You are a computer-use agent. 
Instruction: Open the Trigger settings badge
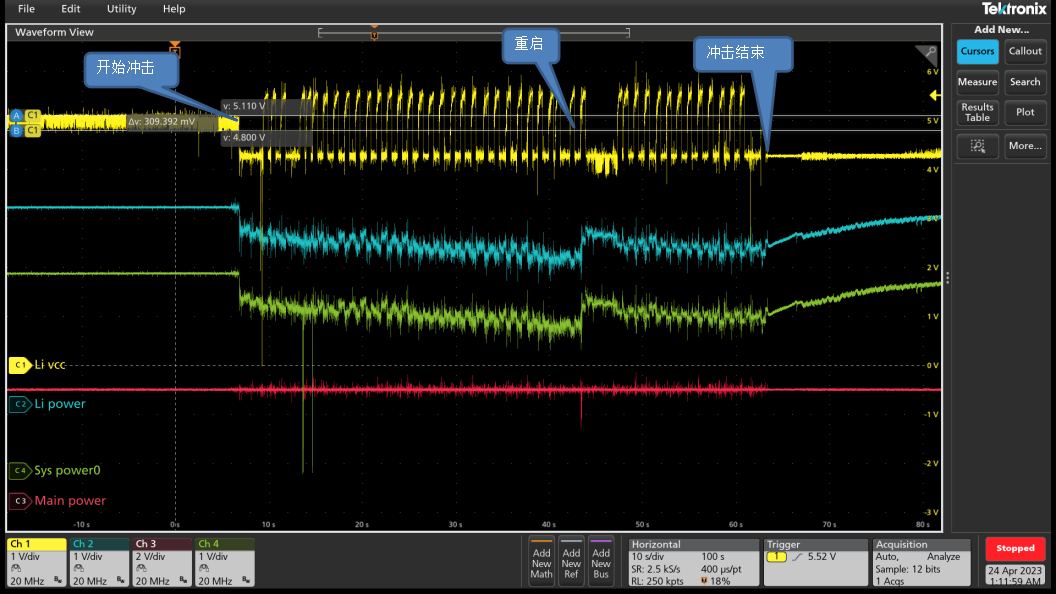pos(815,561)
